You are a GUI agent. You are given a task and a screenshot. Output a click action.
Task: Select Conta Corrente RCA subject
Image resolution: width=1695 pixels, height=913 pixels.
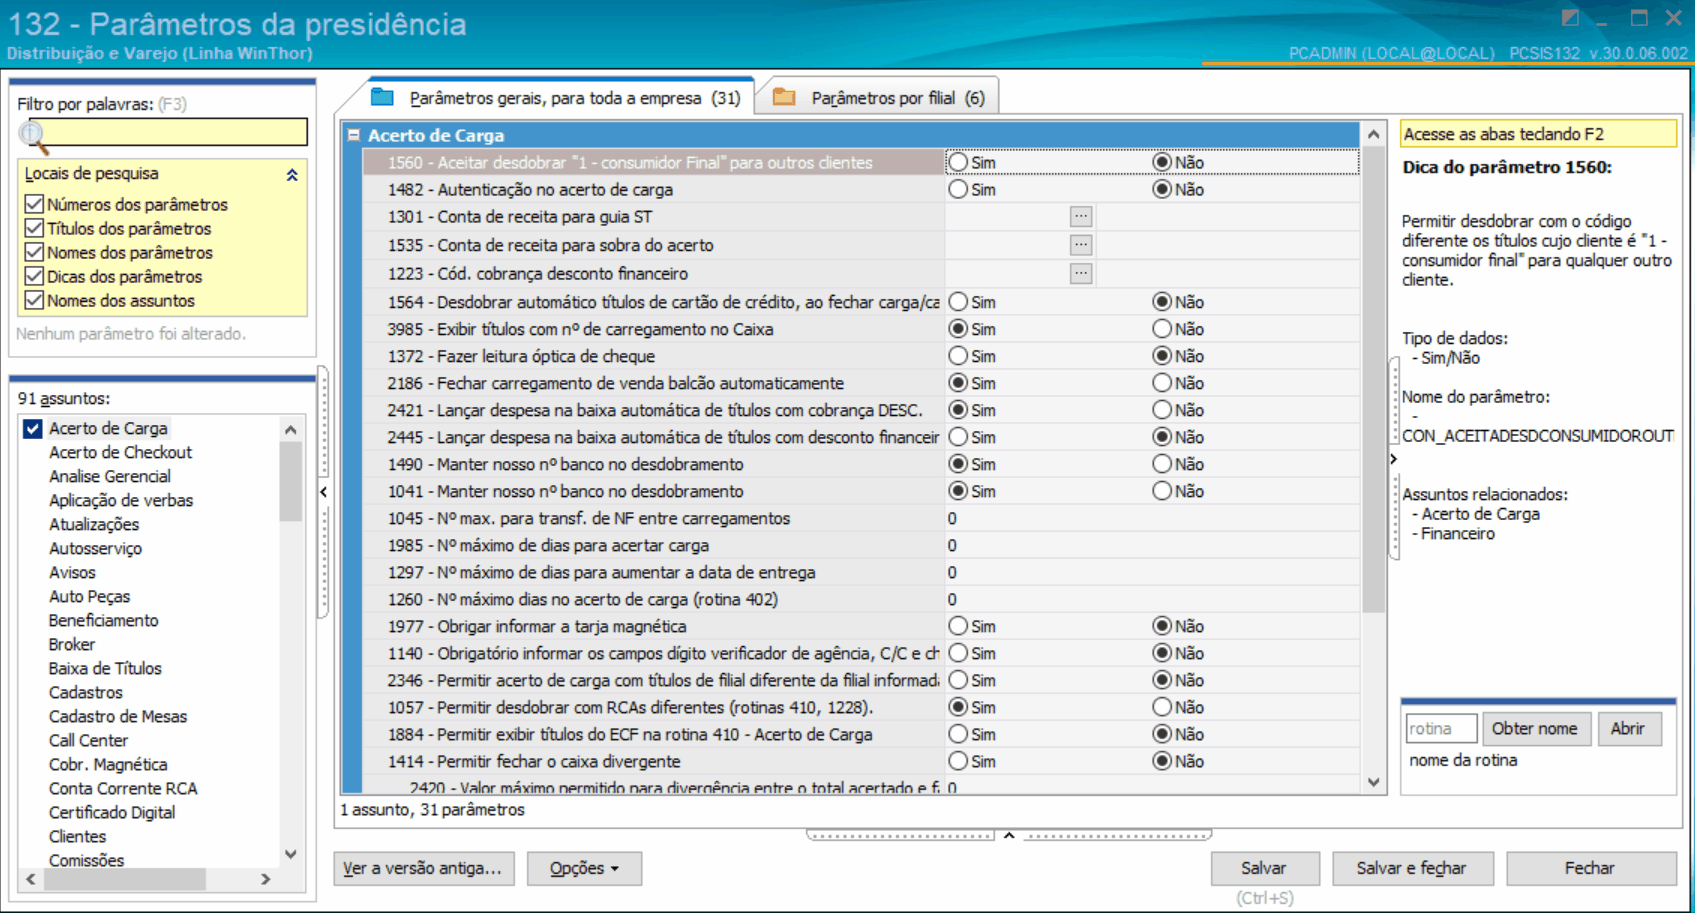(123, 788)
